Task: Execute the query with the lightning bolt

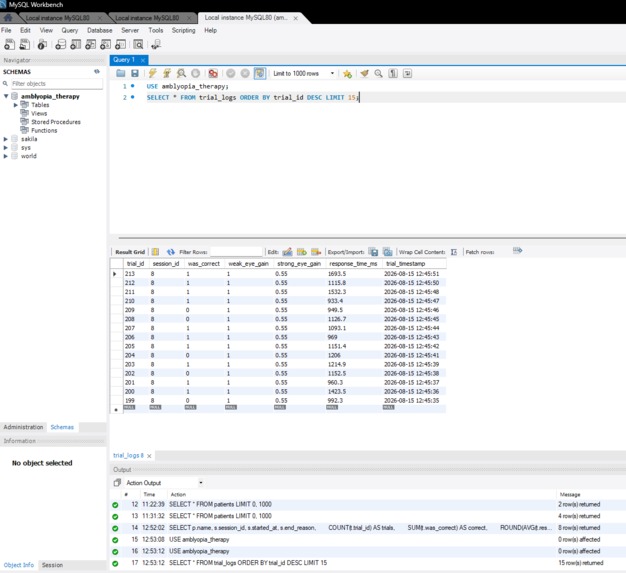Action: [x=153, y=73]
